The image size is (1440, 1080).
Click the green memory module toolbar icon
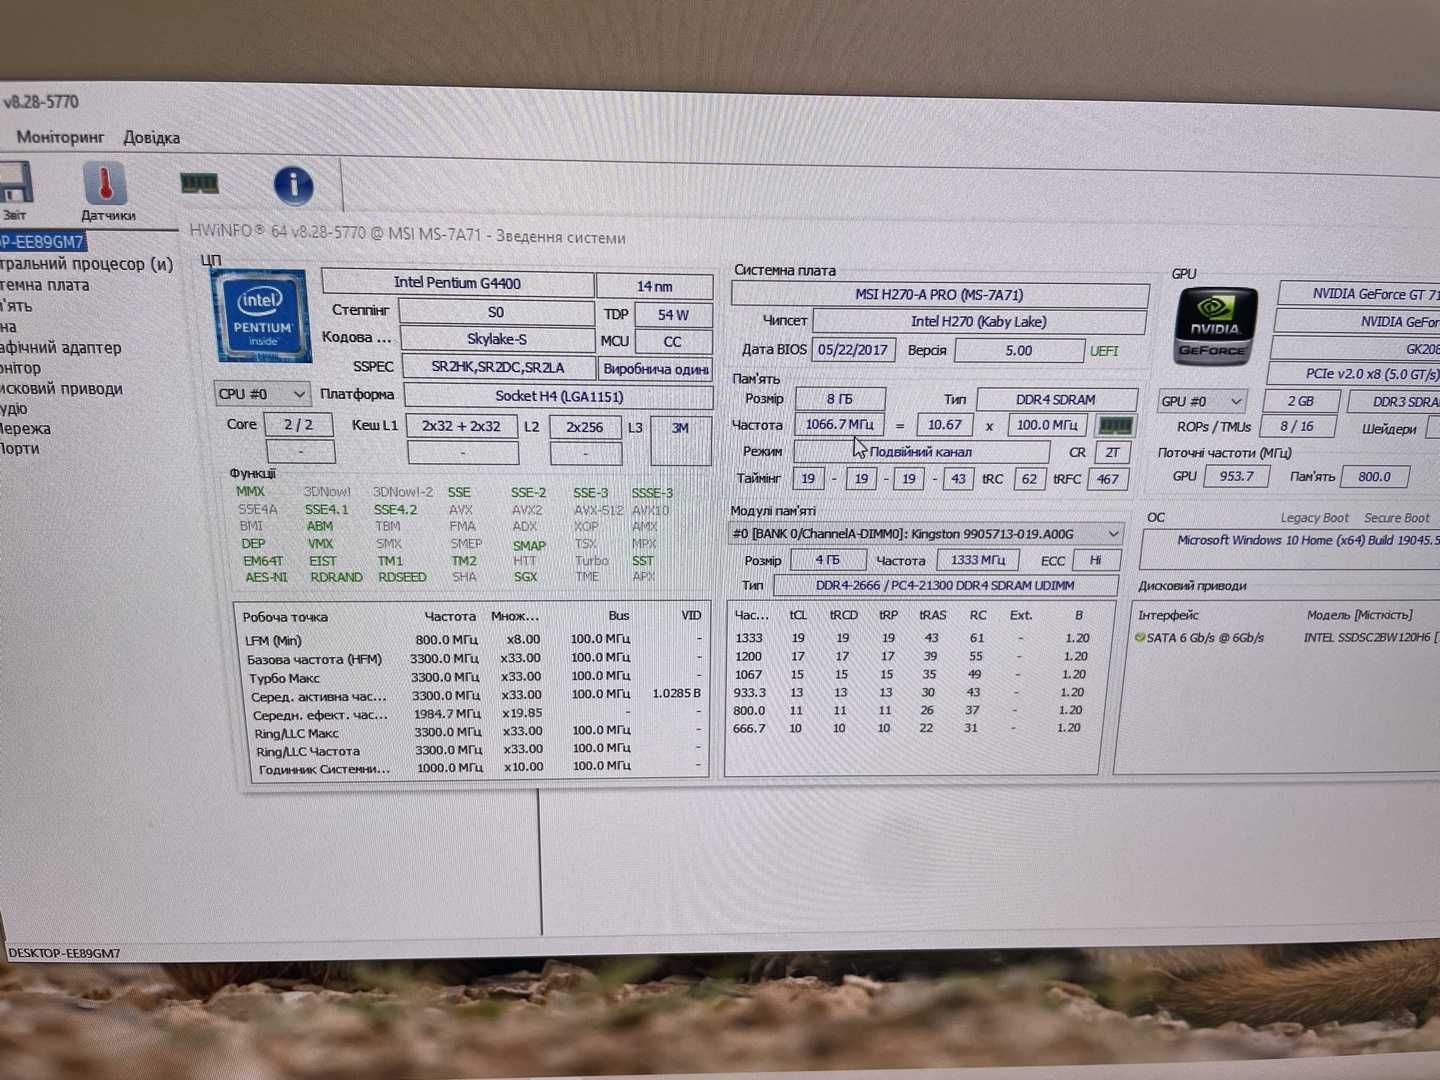pyautogui.click(x=198, y=183)
